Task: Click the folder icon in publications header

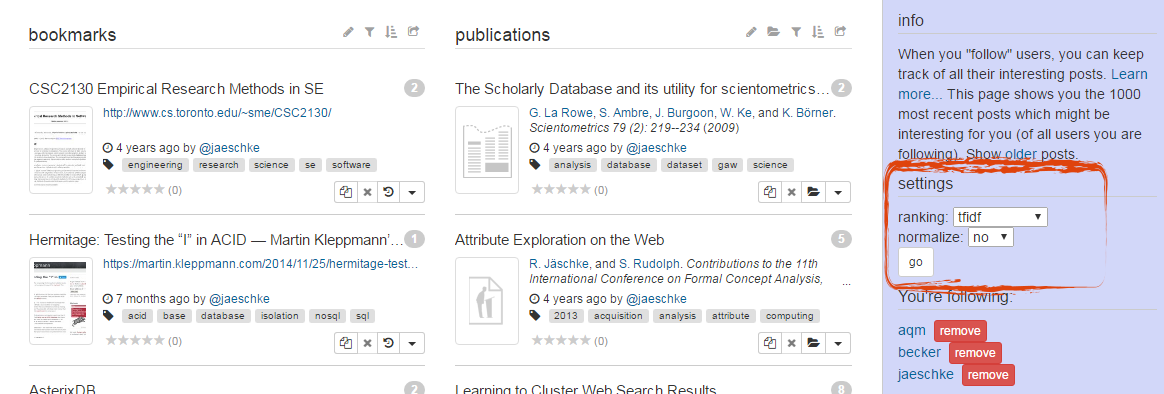Action: click(x=773, y=32)
